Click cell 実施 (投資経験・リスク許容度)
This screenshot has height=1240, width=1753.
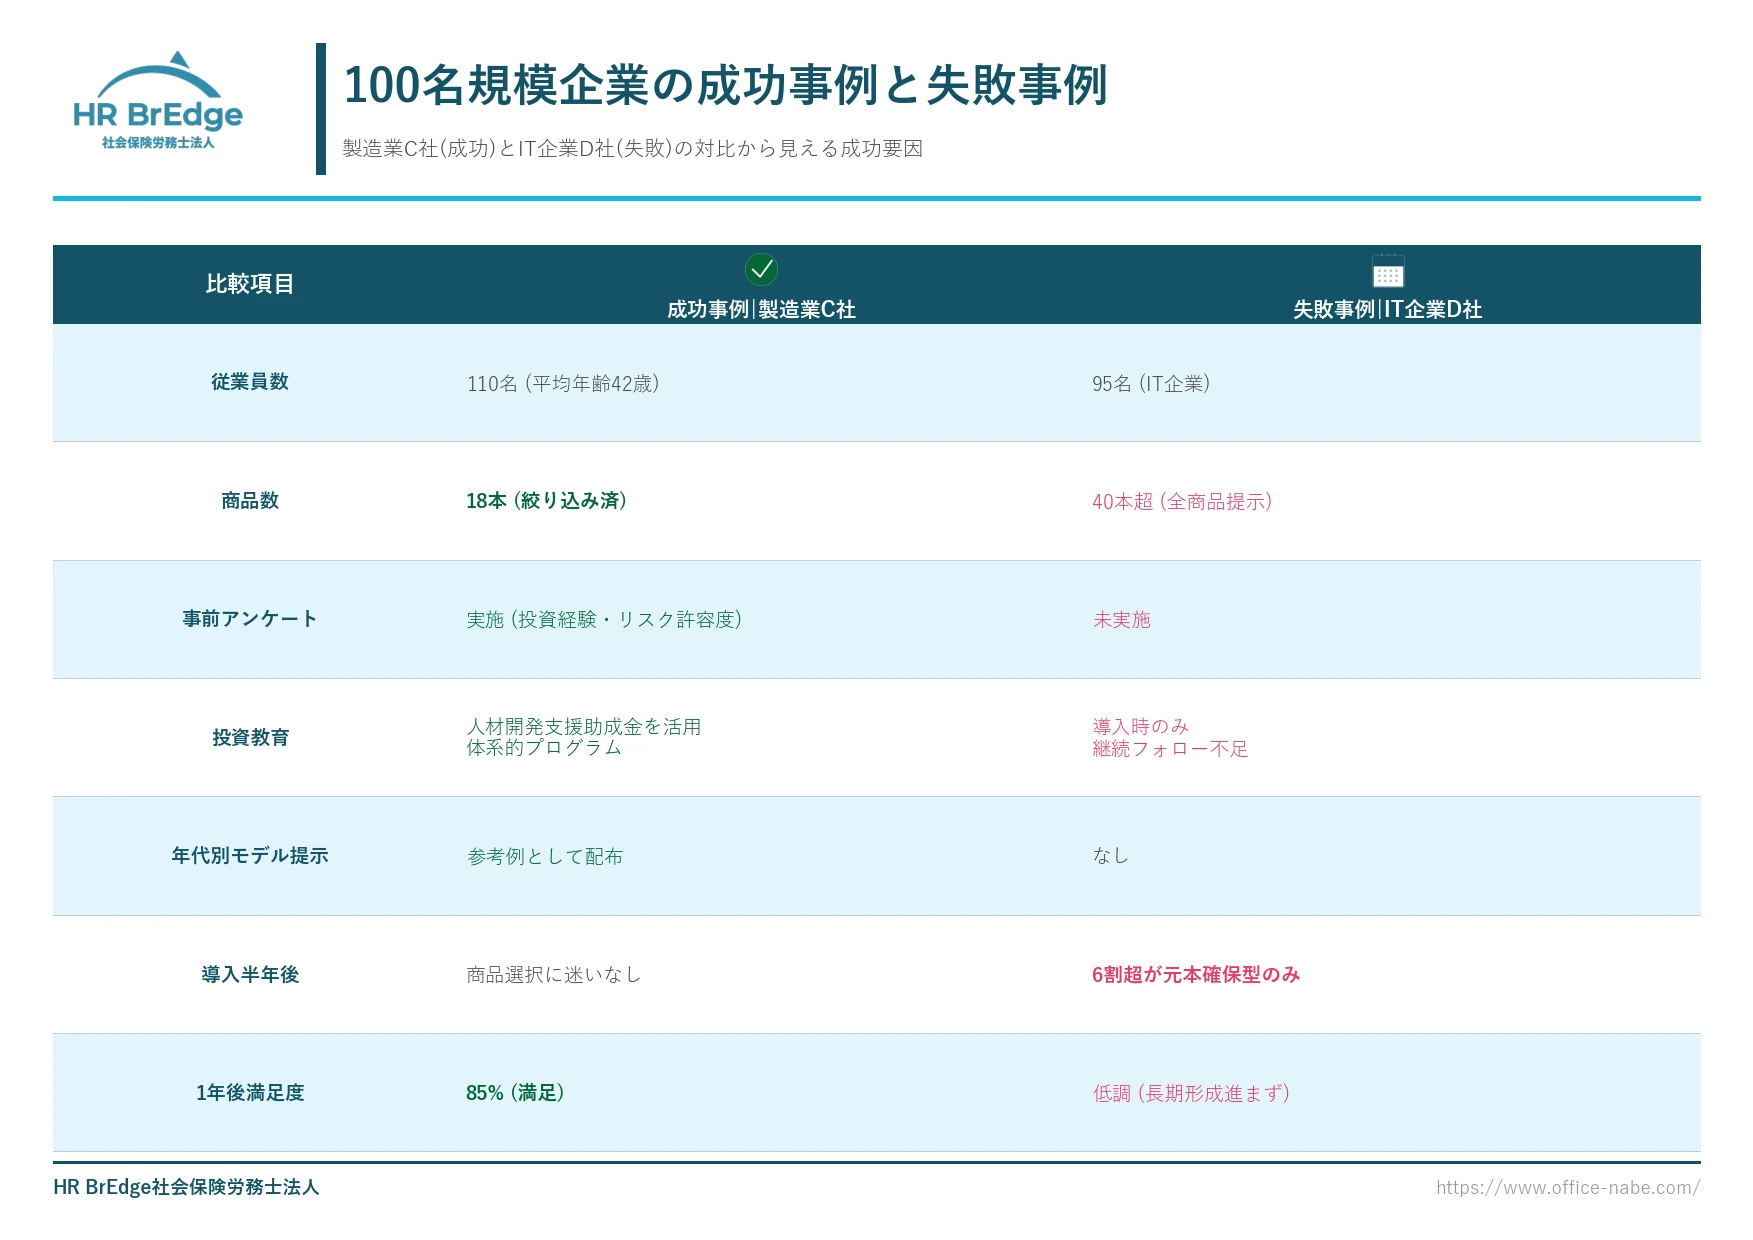click(x=604, y=619)
